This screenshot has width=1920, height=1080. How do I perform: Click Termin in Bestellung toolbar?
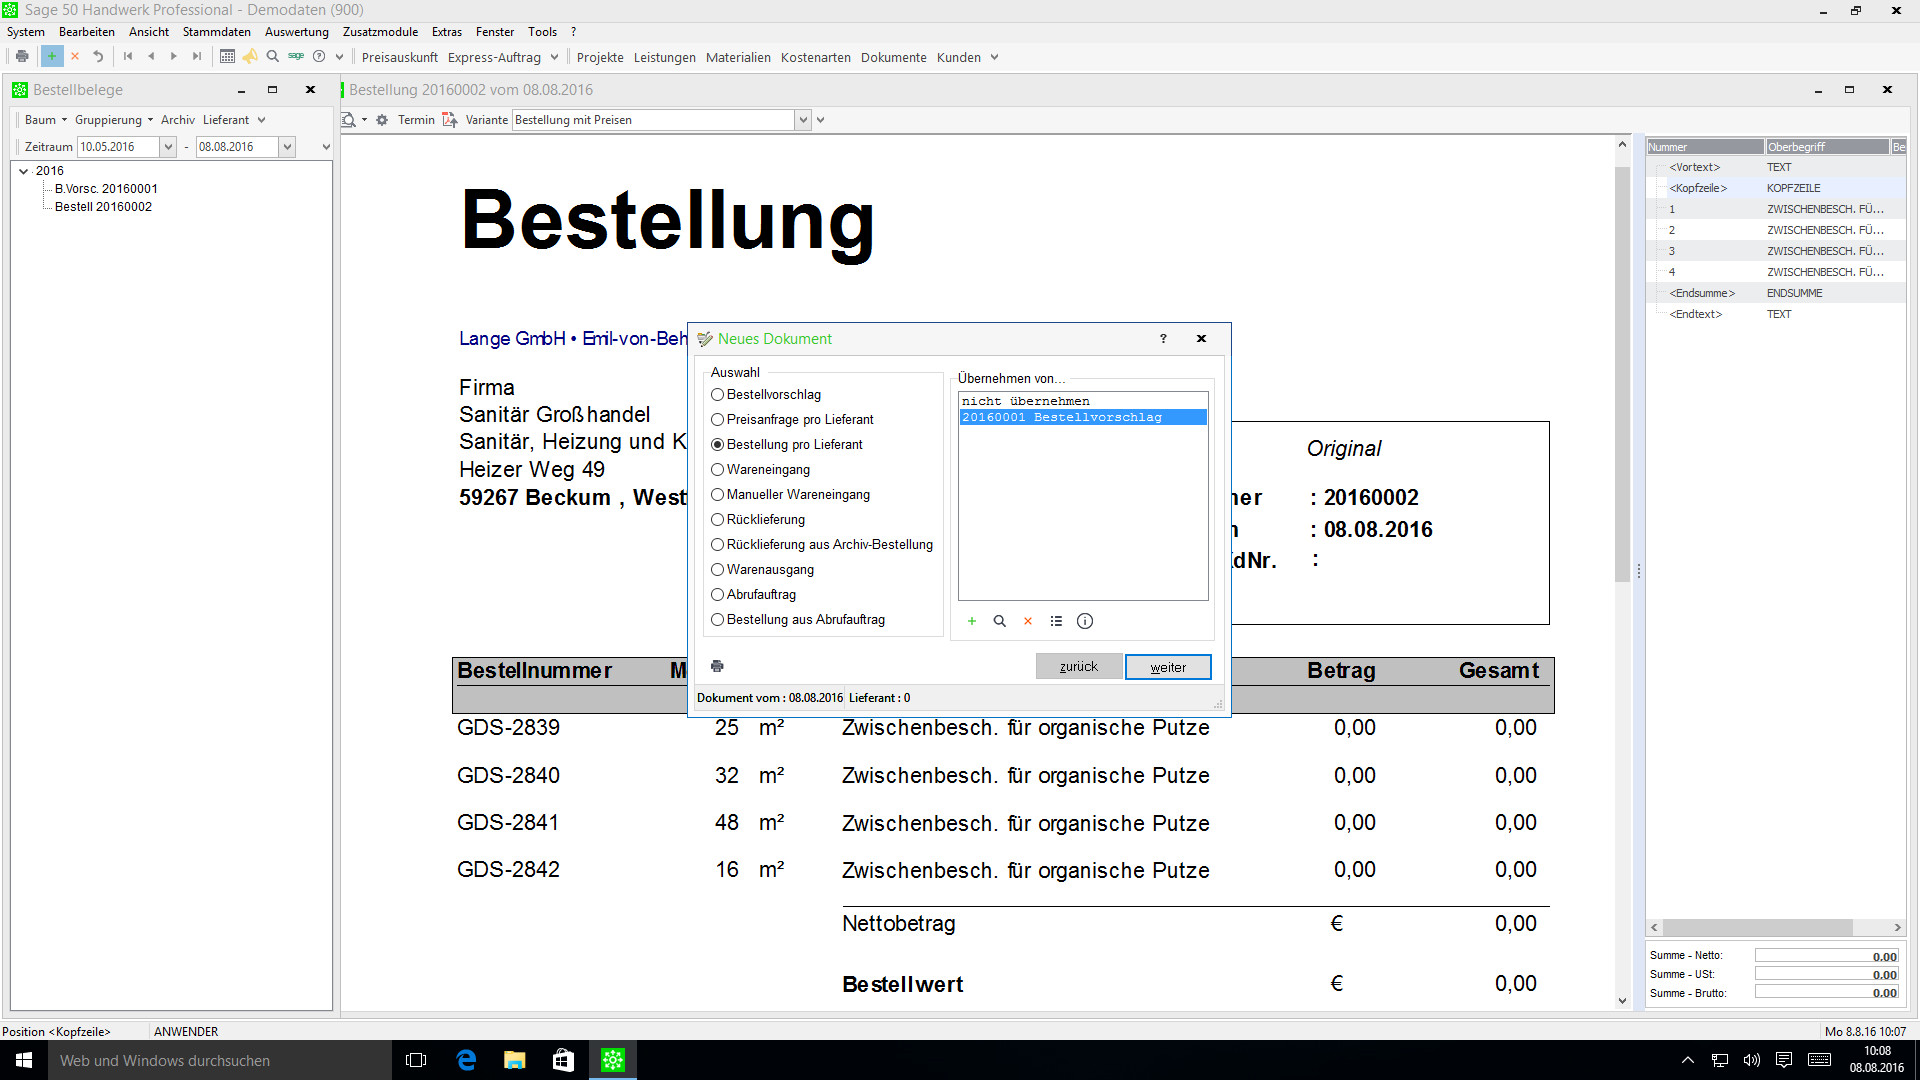tap(416, 120)
